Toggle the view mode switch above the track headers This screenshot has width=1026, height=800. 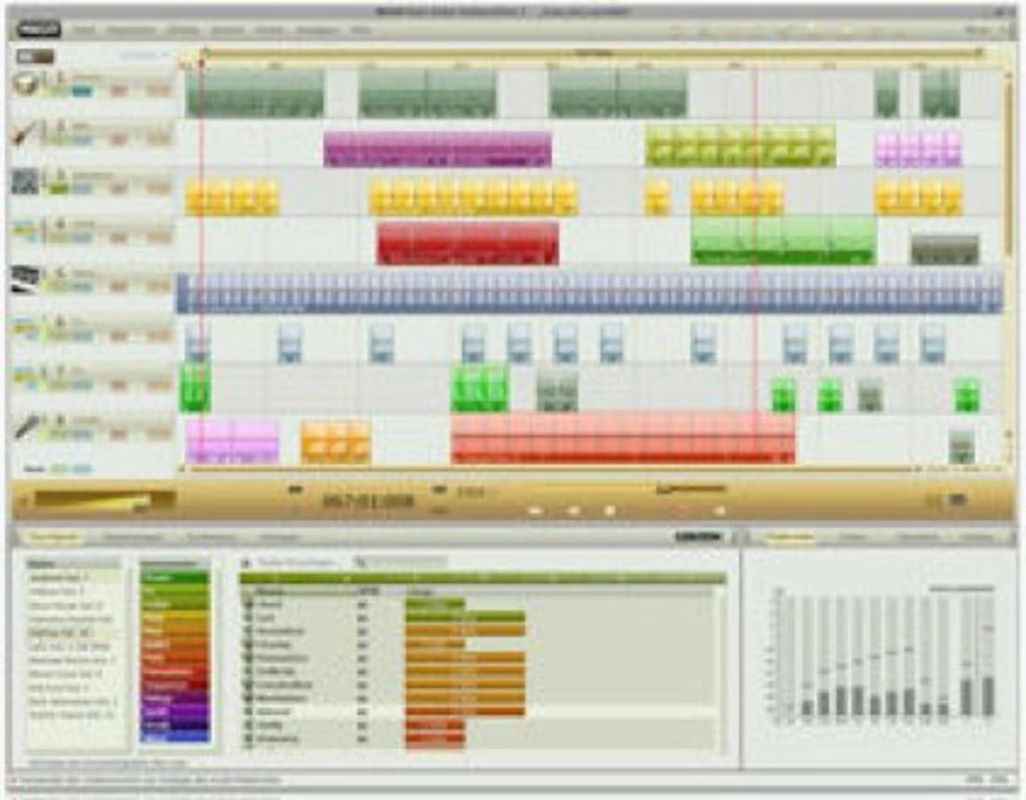tap(35, 57)
